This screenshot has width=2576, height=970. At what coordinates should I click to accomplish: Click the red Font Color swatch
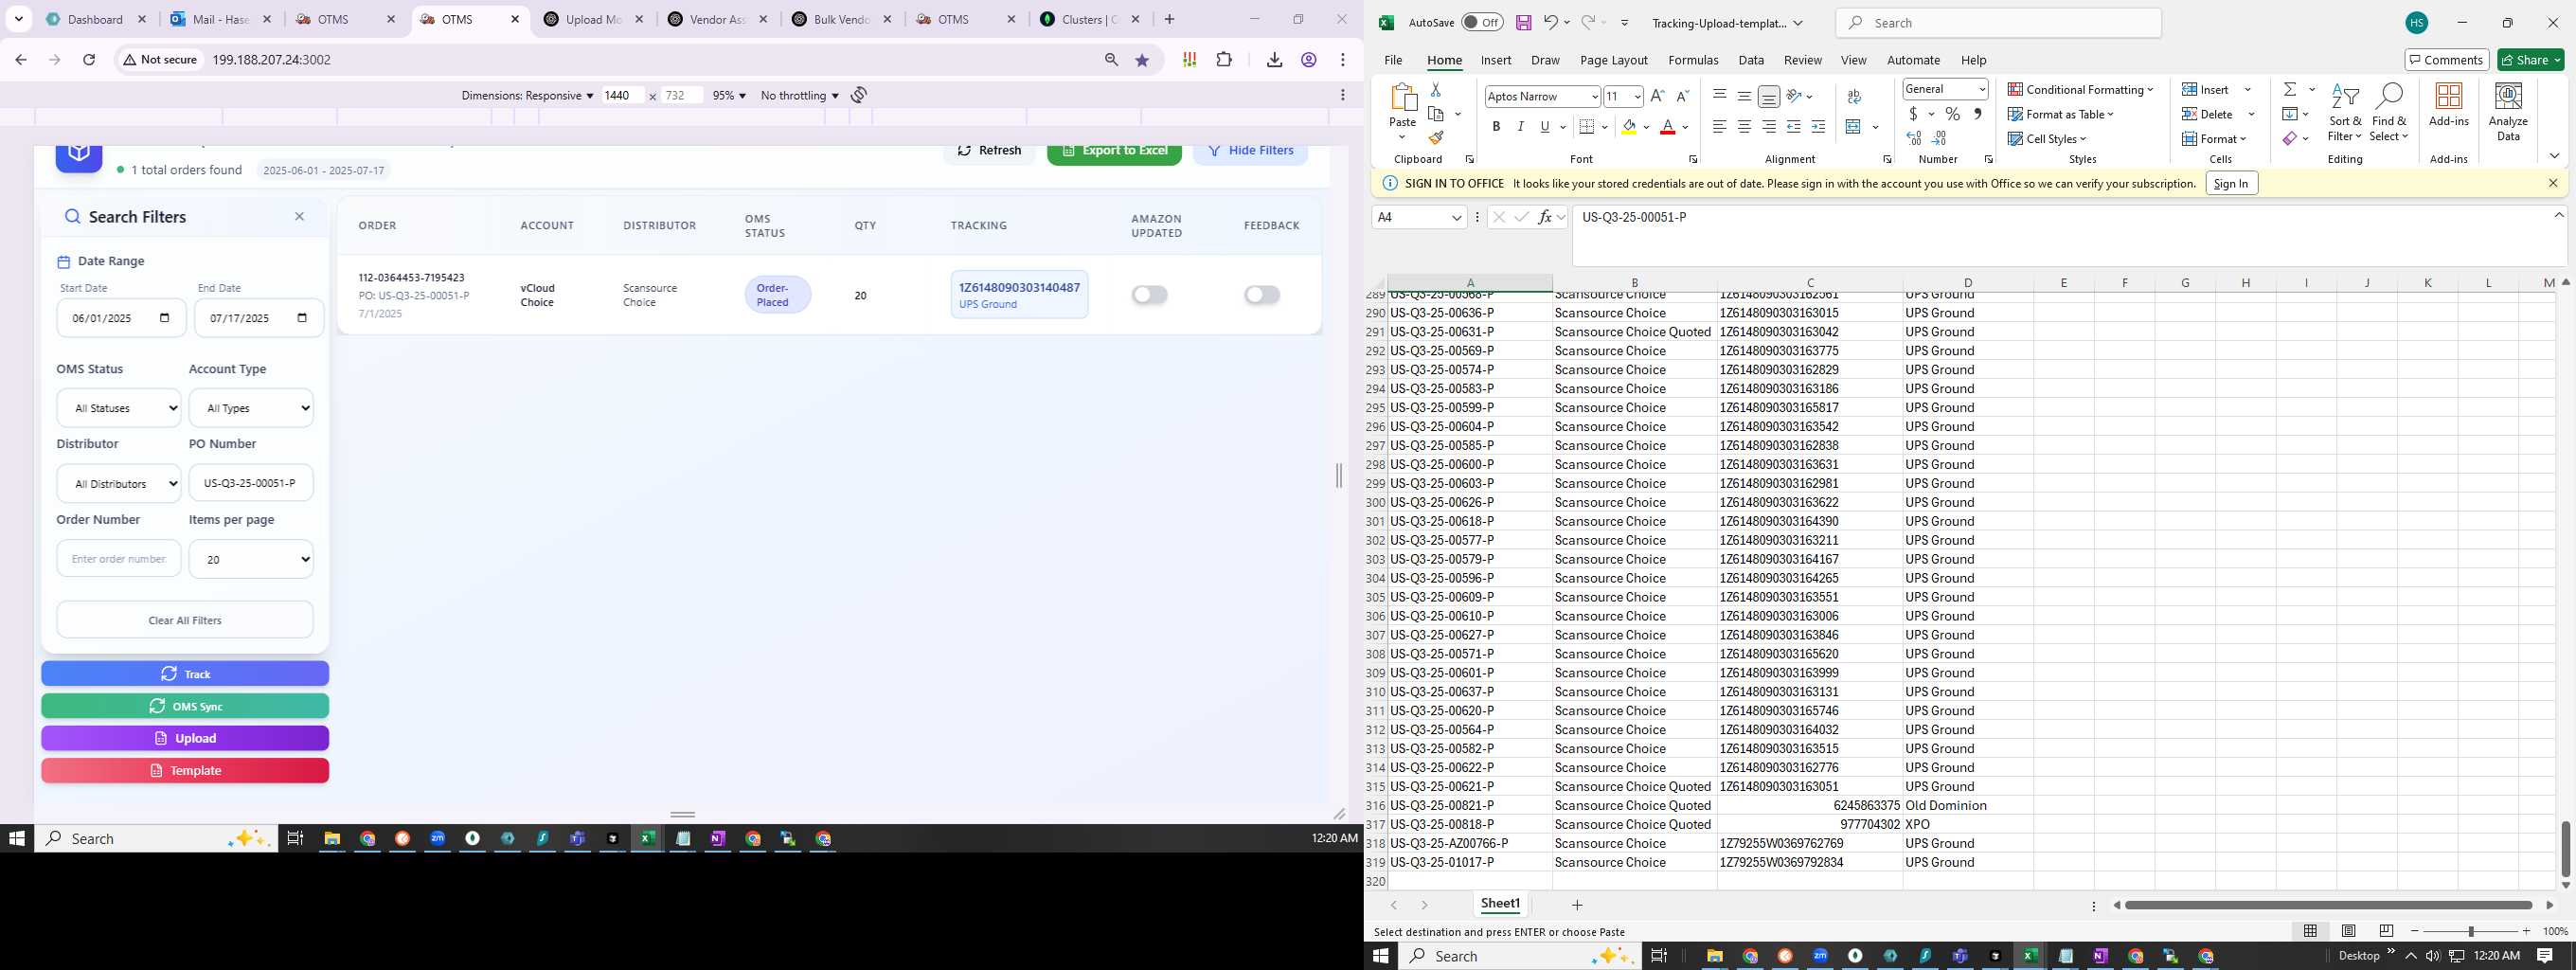point(1667,127)
